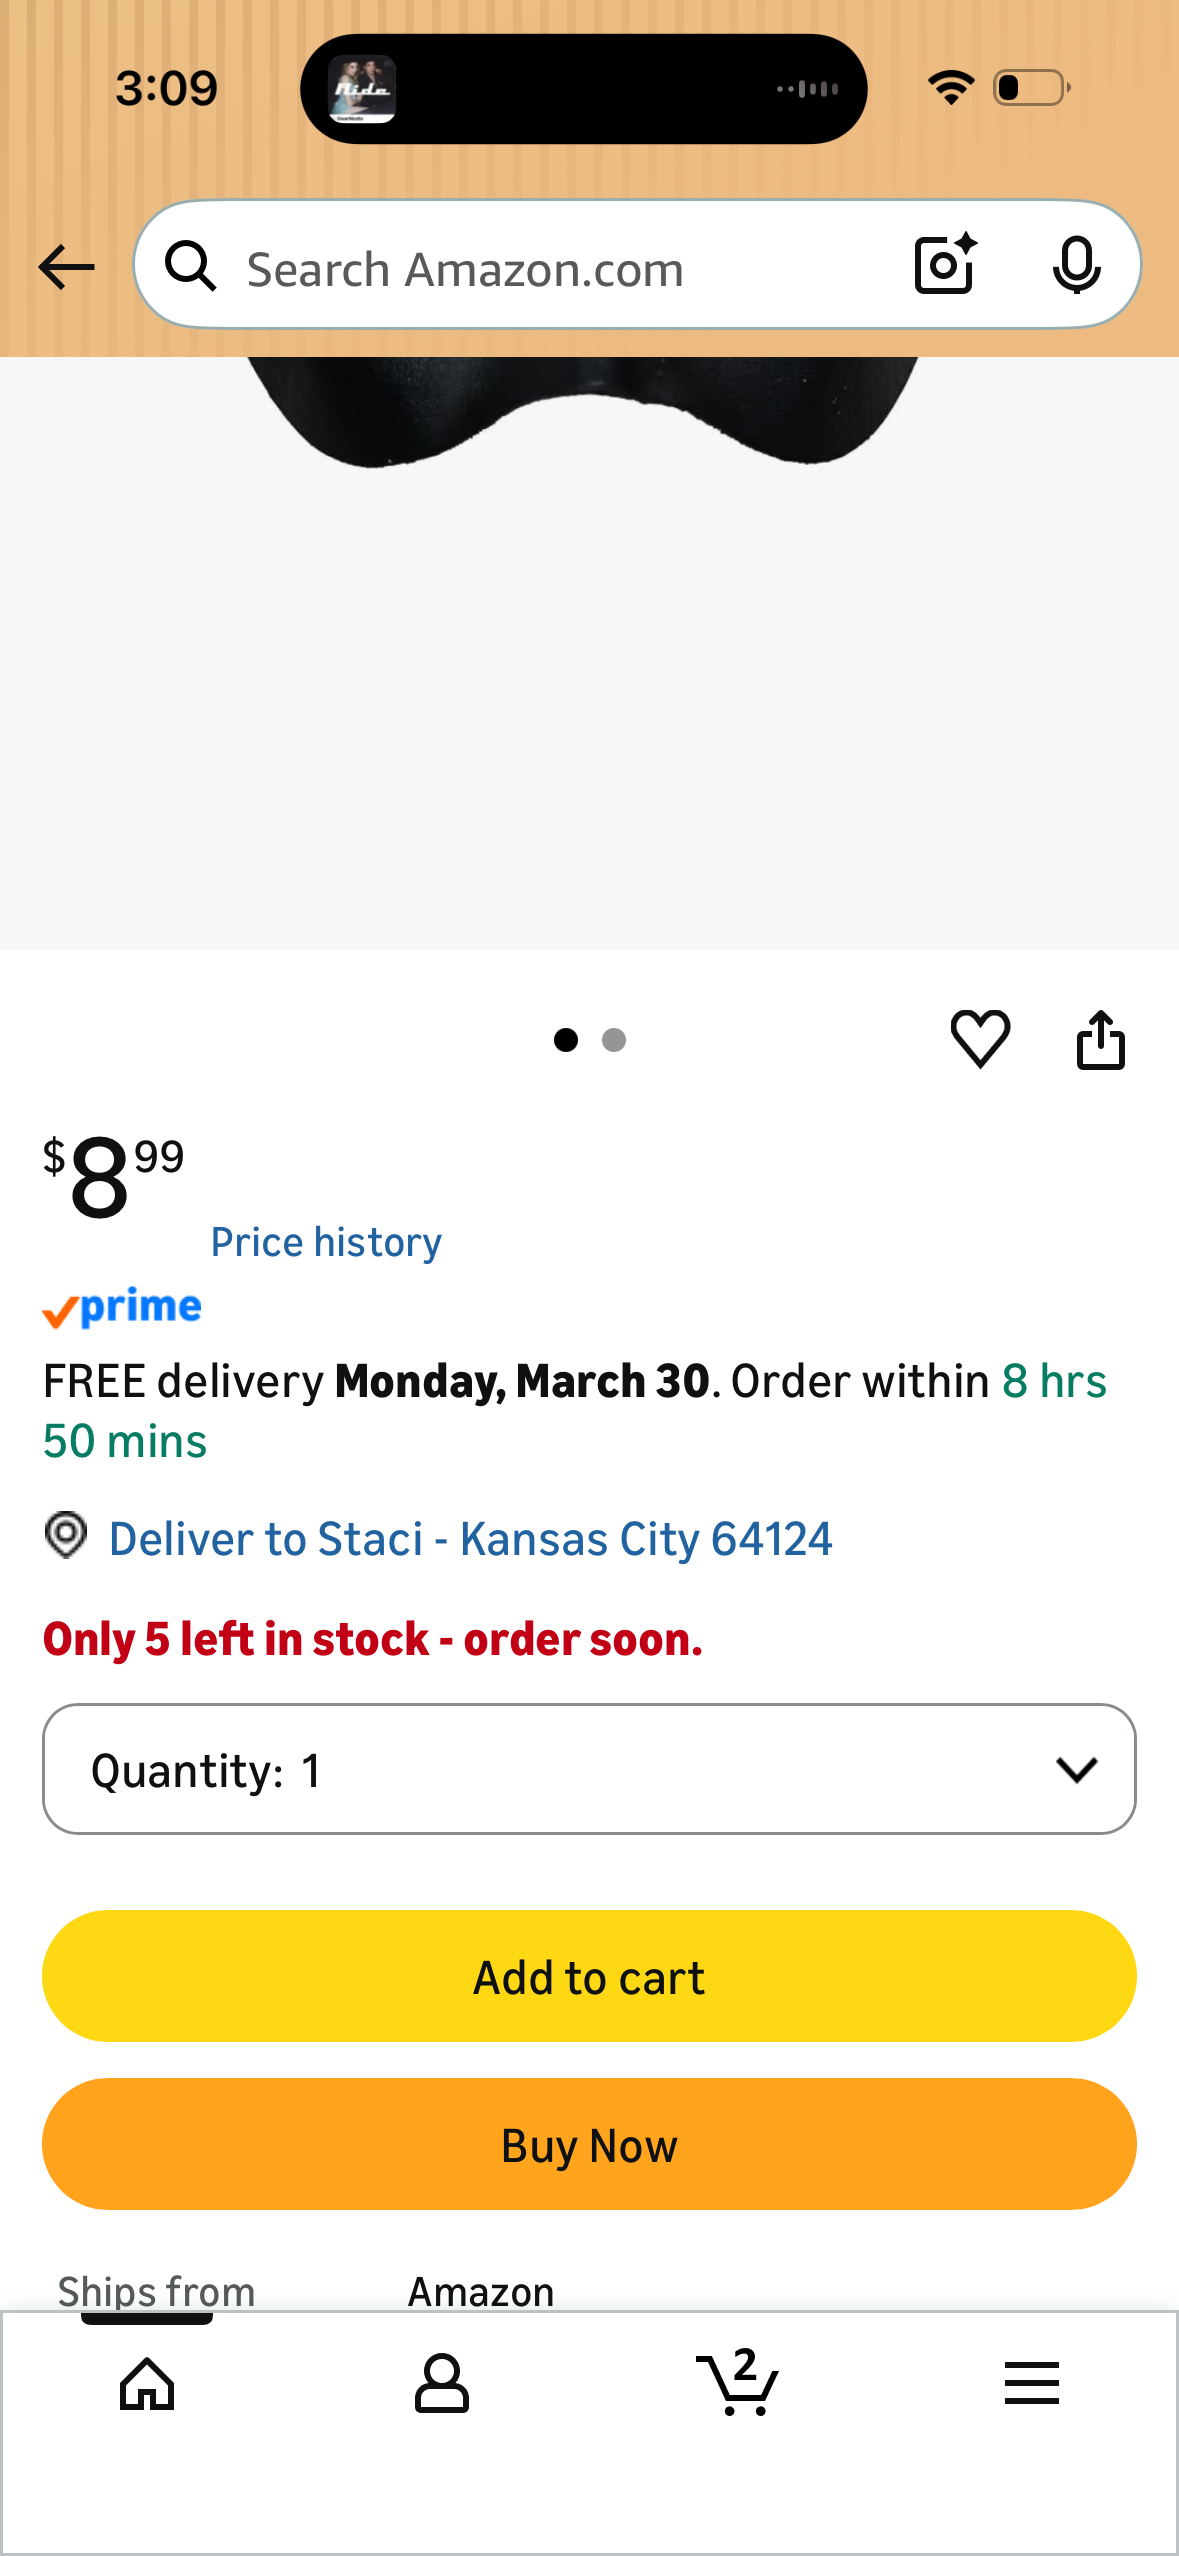The image size is (1179, 2556).
Task: Tap the Quantity dropdown chevron arrow
Action: [1076, 1770]
